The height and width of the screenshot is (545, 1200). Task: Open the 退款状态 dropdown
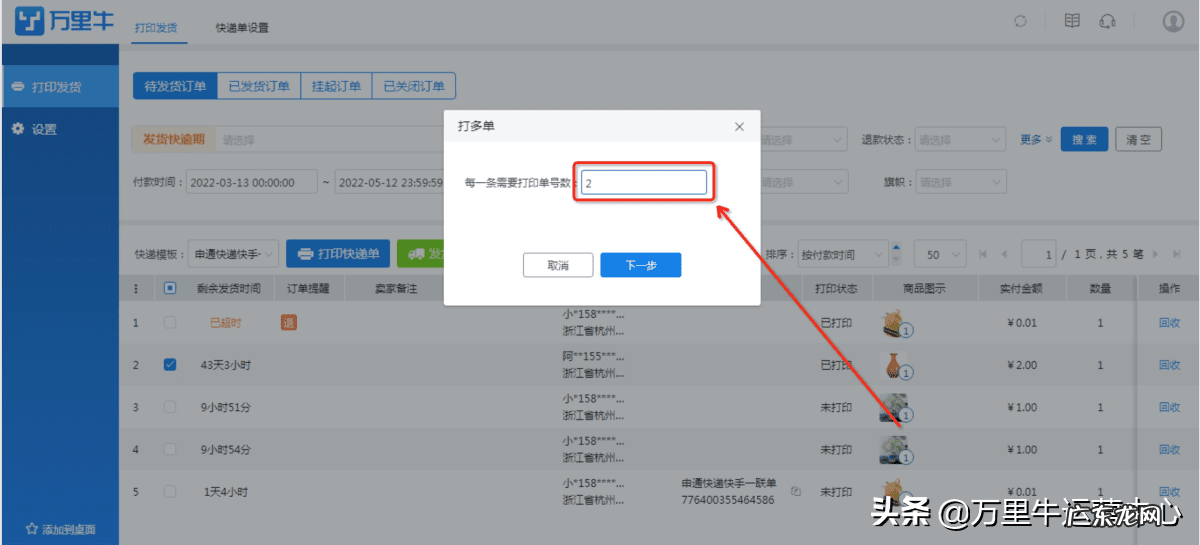coord(960,140)
